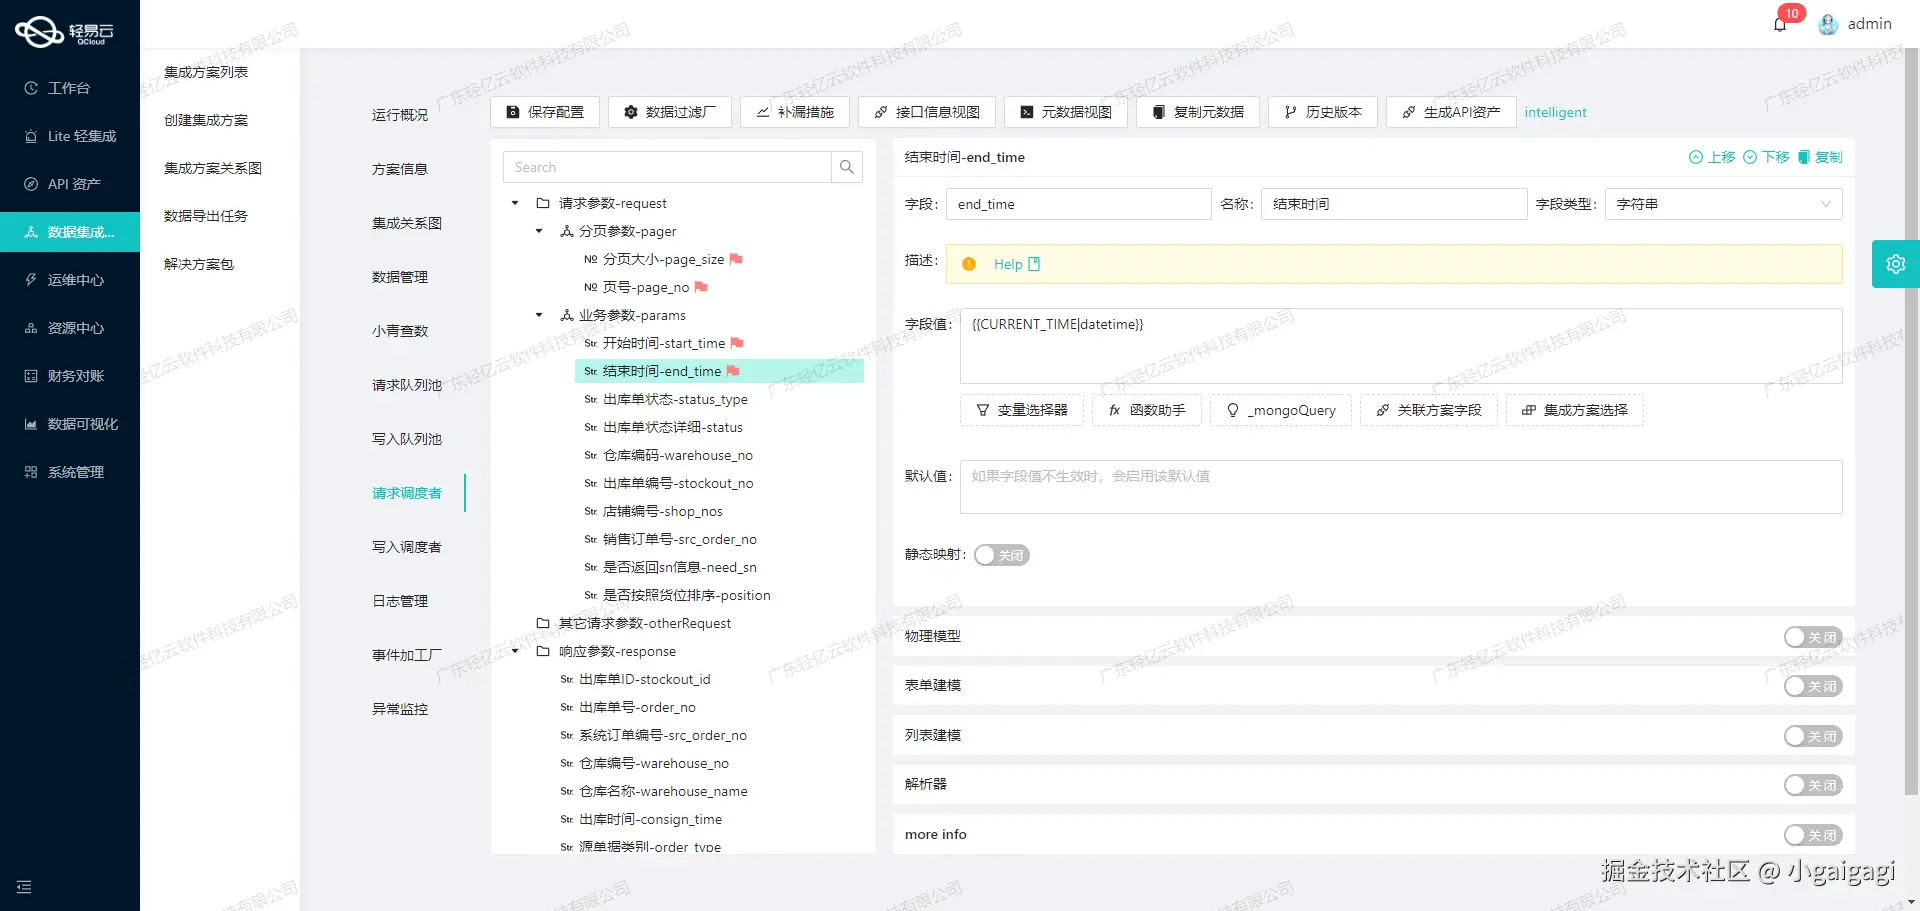Enable the 物理模型 toggle
1920x911 pixels.
click(x=1812, y=636)
